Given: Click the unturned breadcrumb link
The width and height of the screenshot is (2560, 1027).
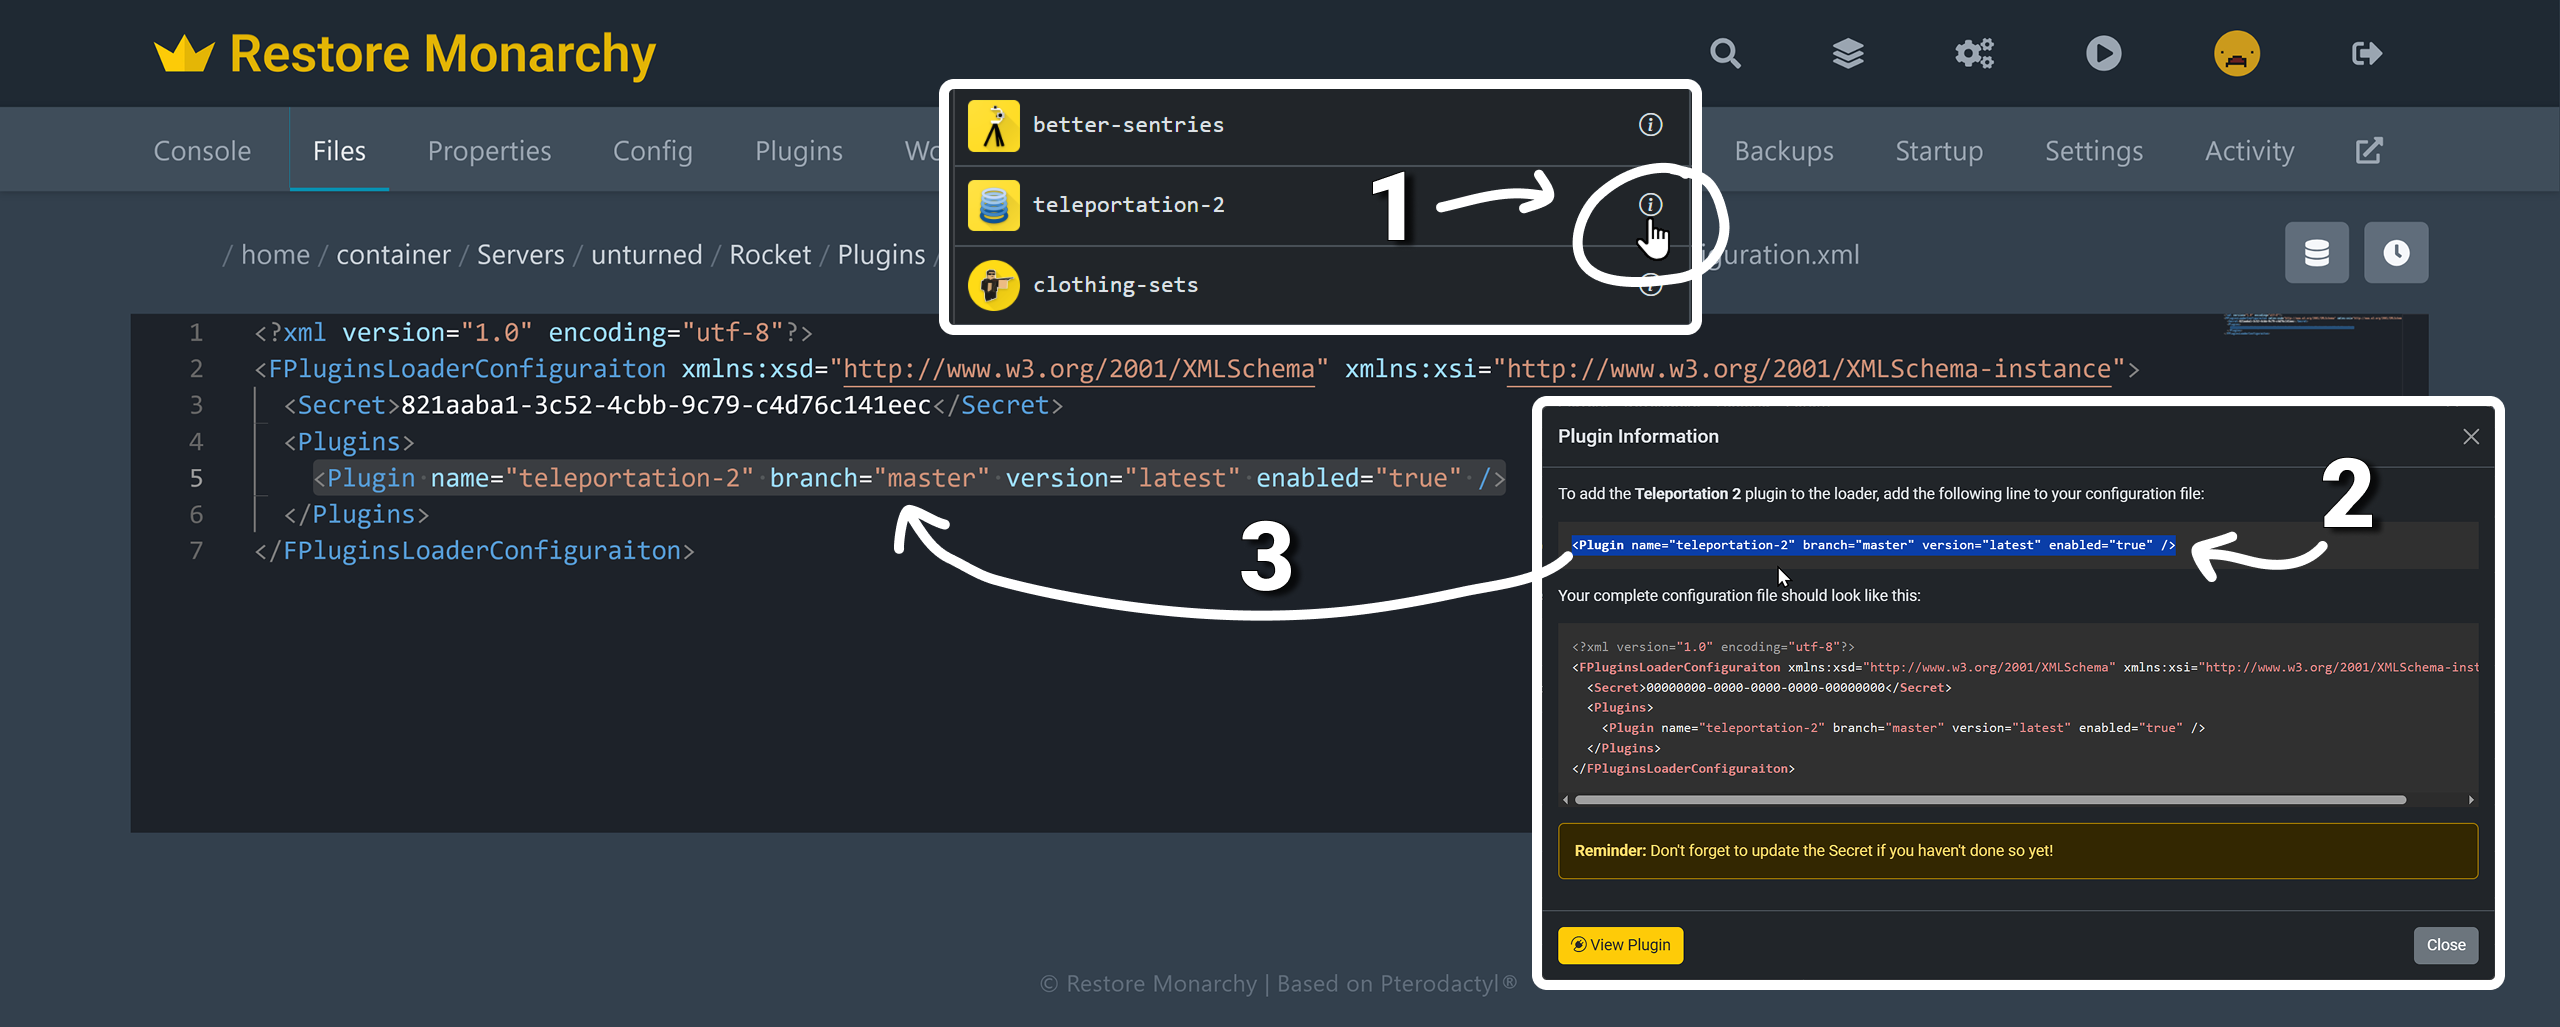Looking at the screenshot, I should pyautogui.click(x=646, y=255).
